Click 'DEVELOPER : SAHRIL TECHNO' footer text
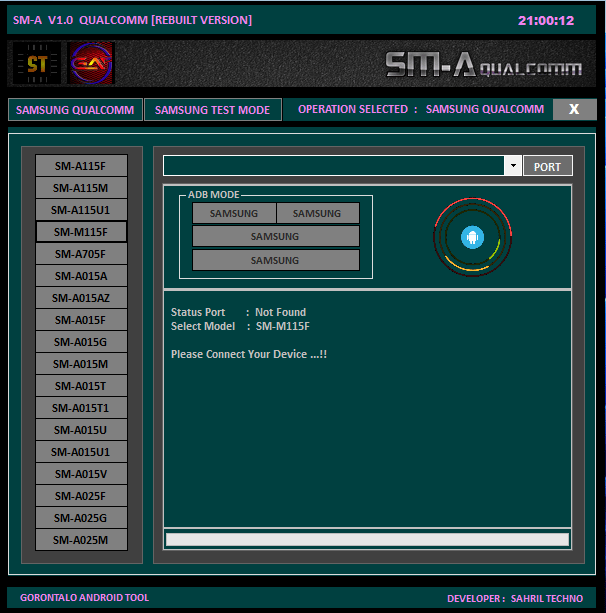 coord(515,599)
